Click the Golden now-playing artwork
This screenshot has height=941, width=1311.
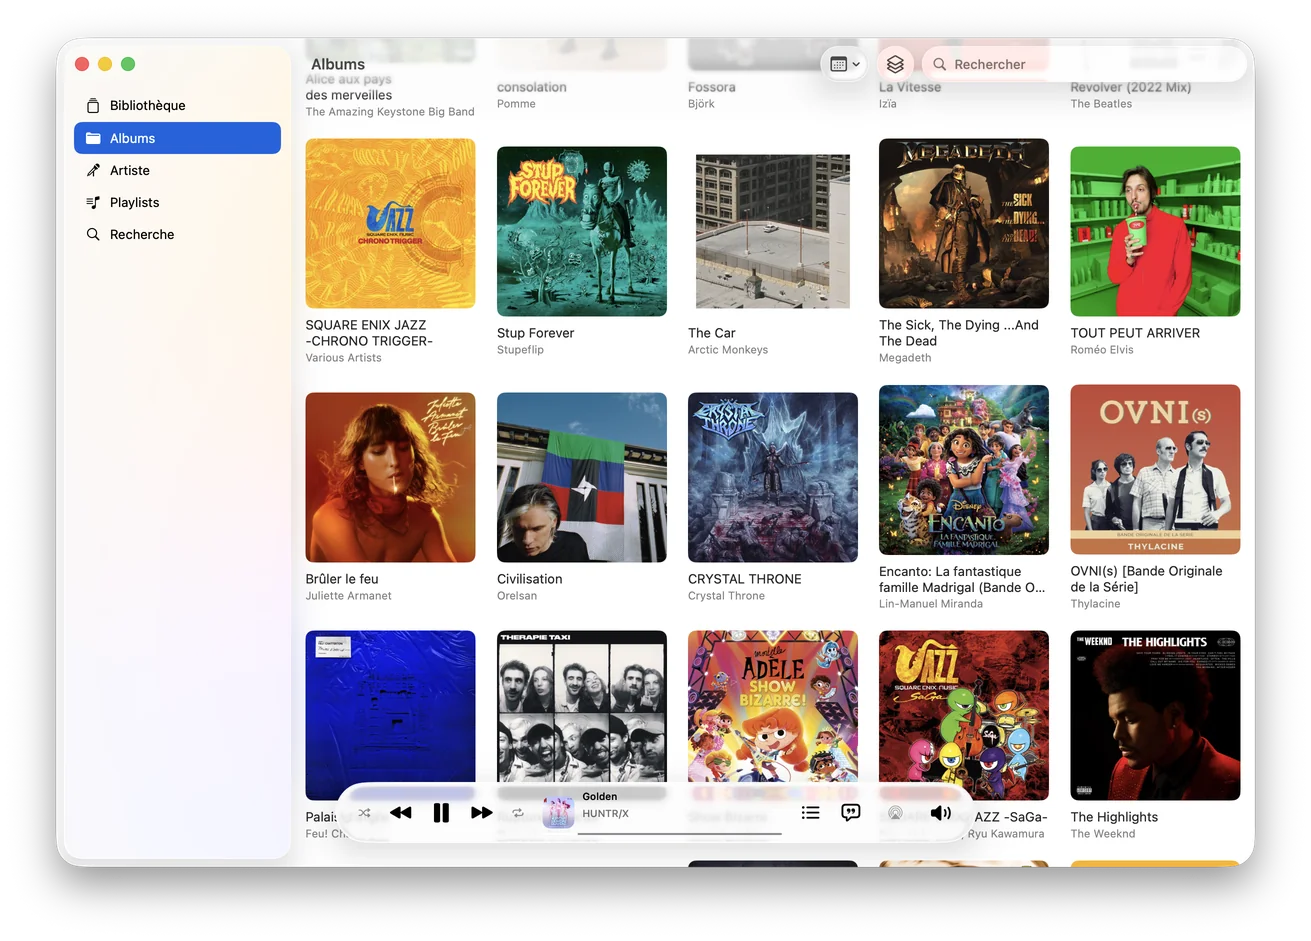pos(558,812)
